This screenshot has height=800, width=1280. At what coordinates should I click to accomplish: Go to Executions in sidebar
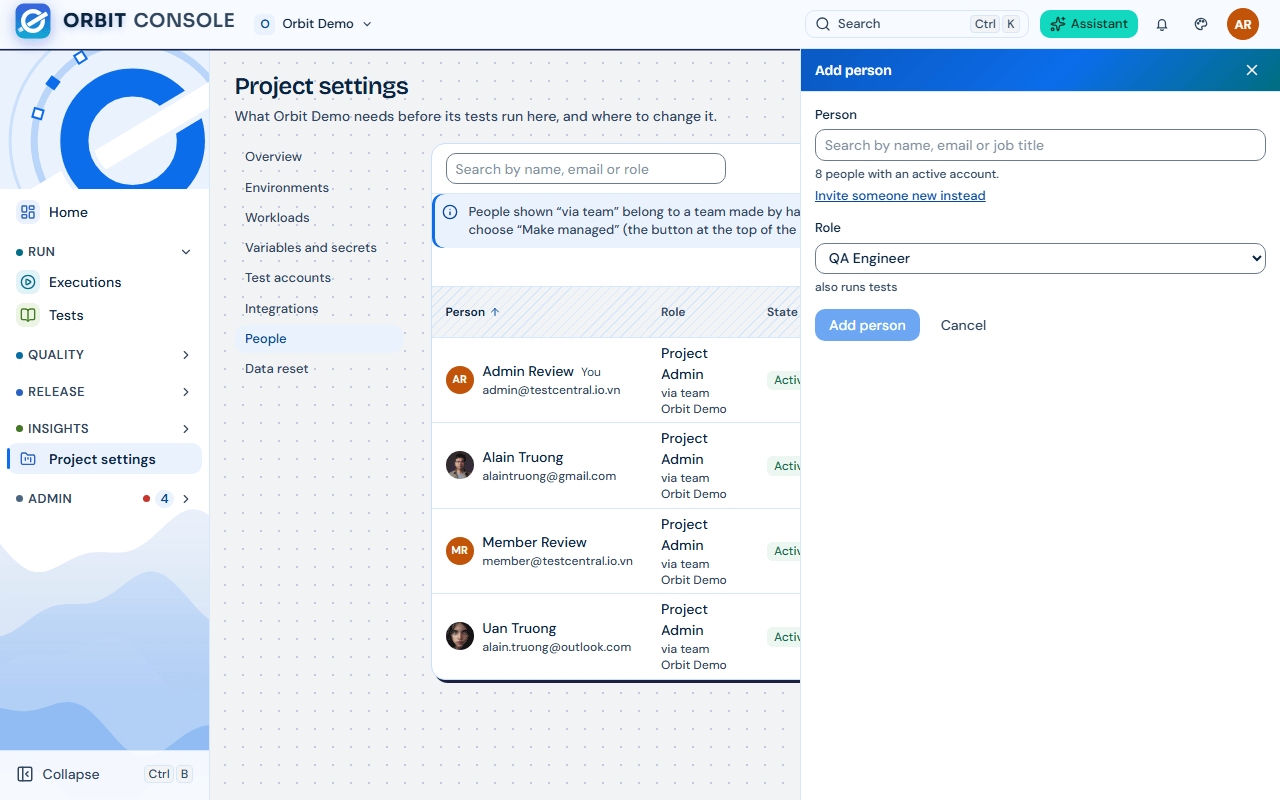[104, 282]
